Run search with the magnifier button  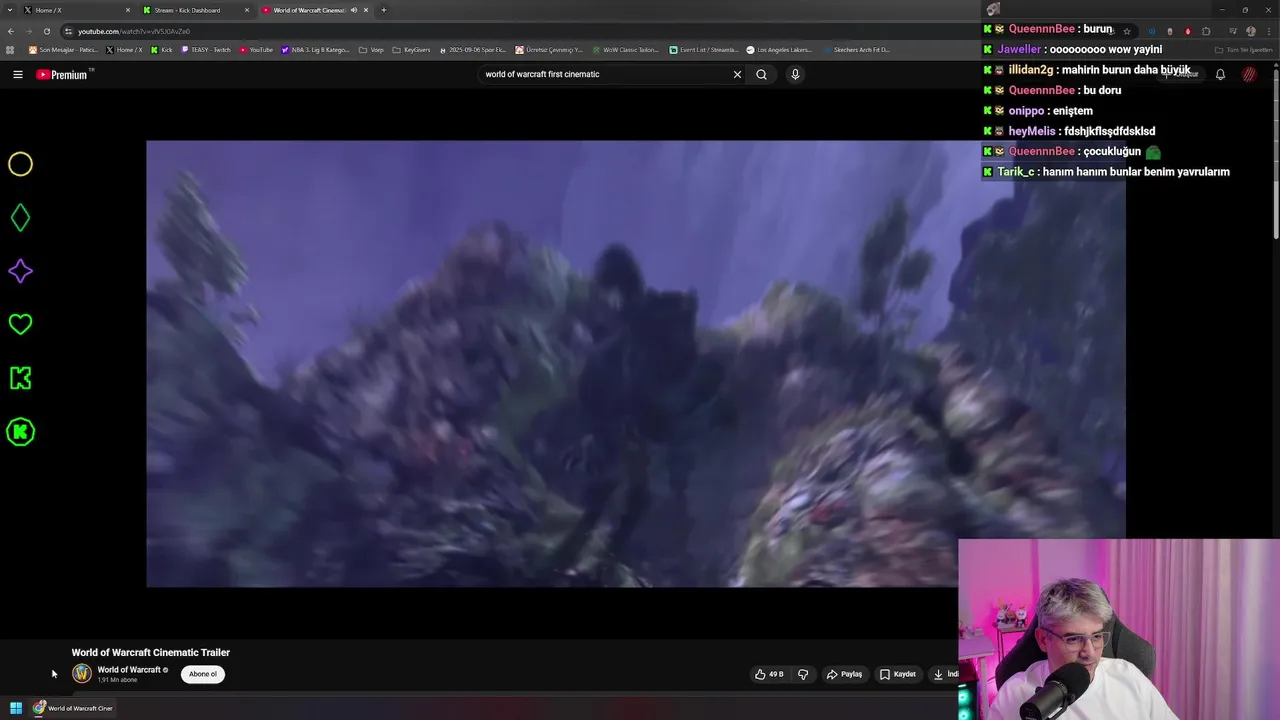click(x=761, y=74)
